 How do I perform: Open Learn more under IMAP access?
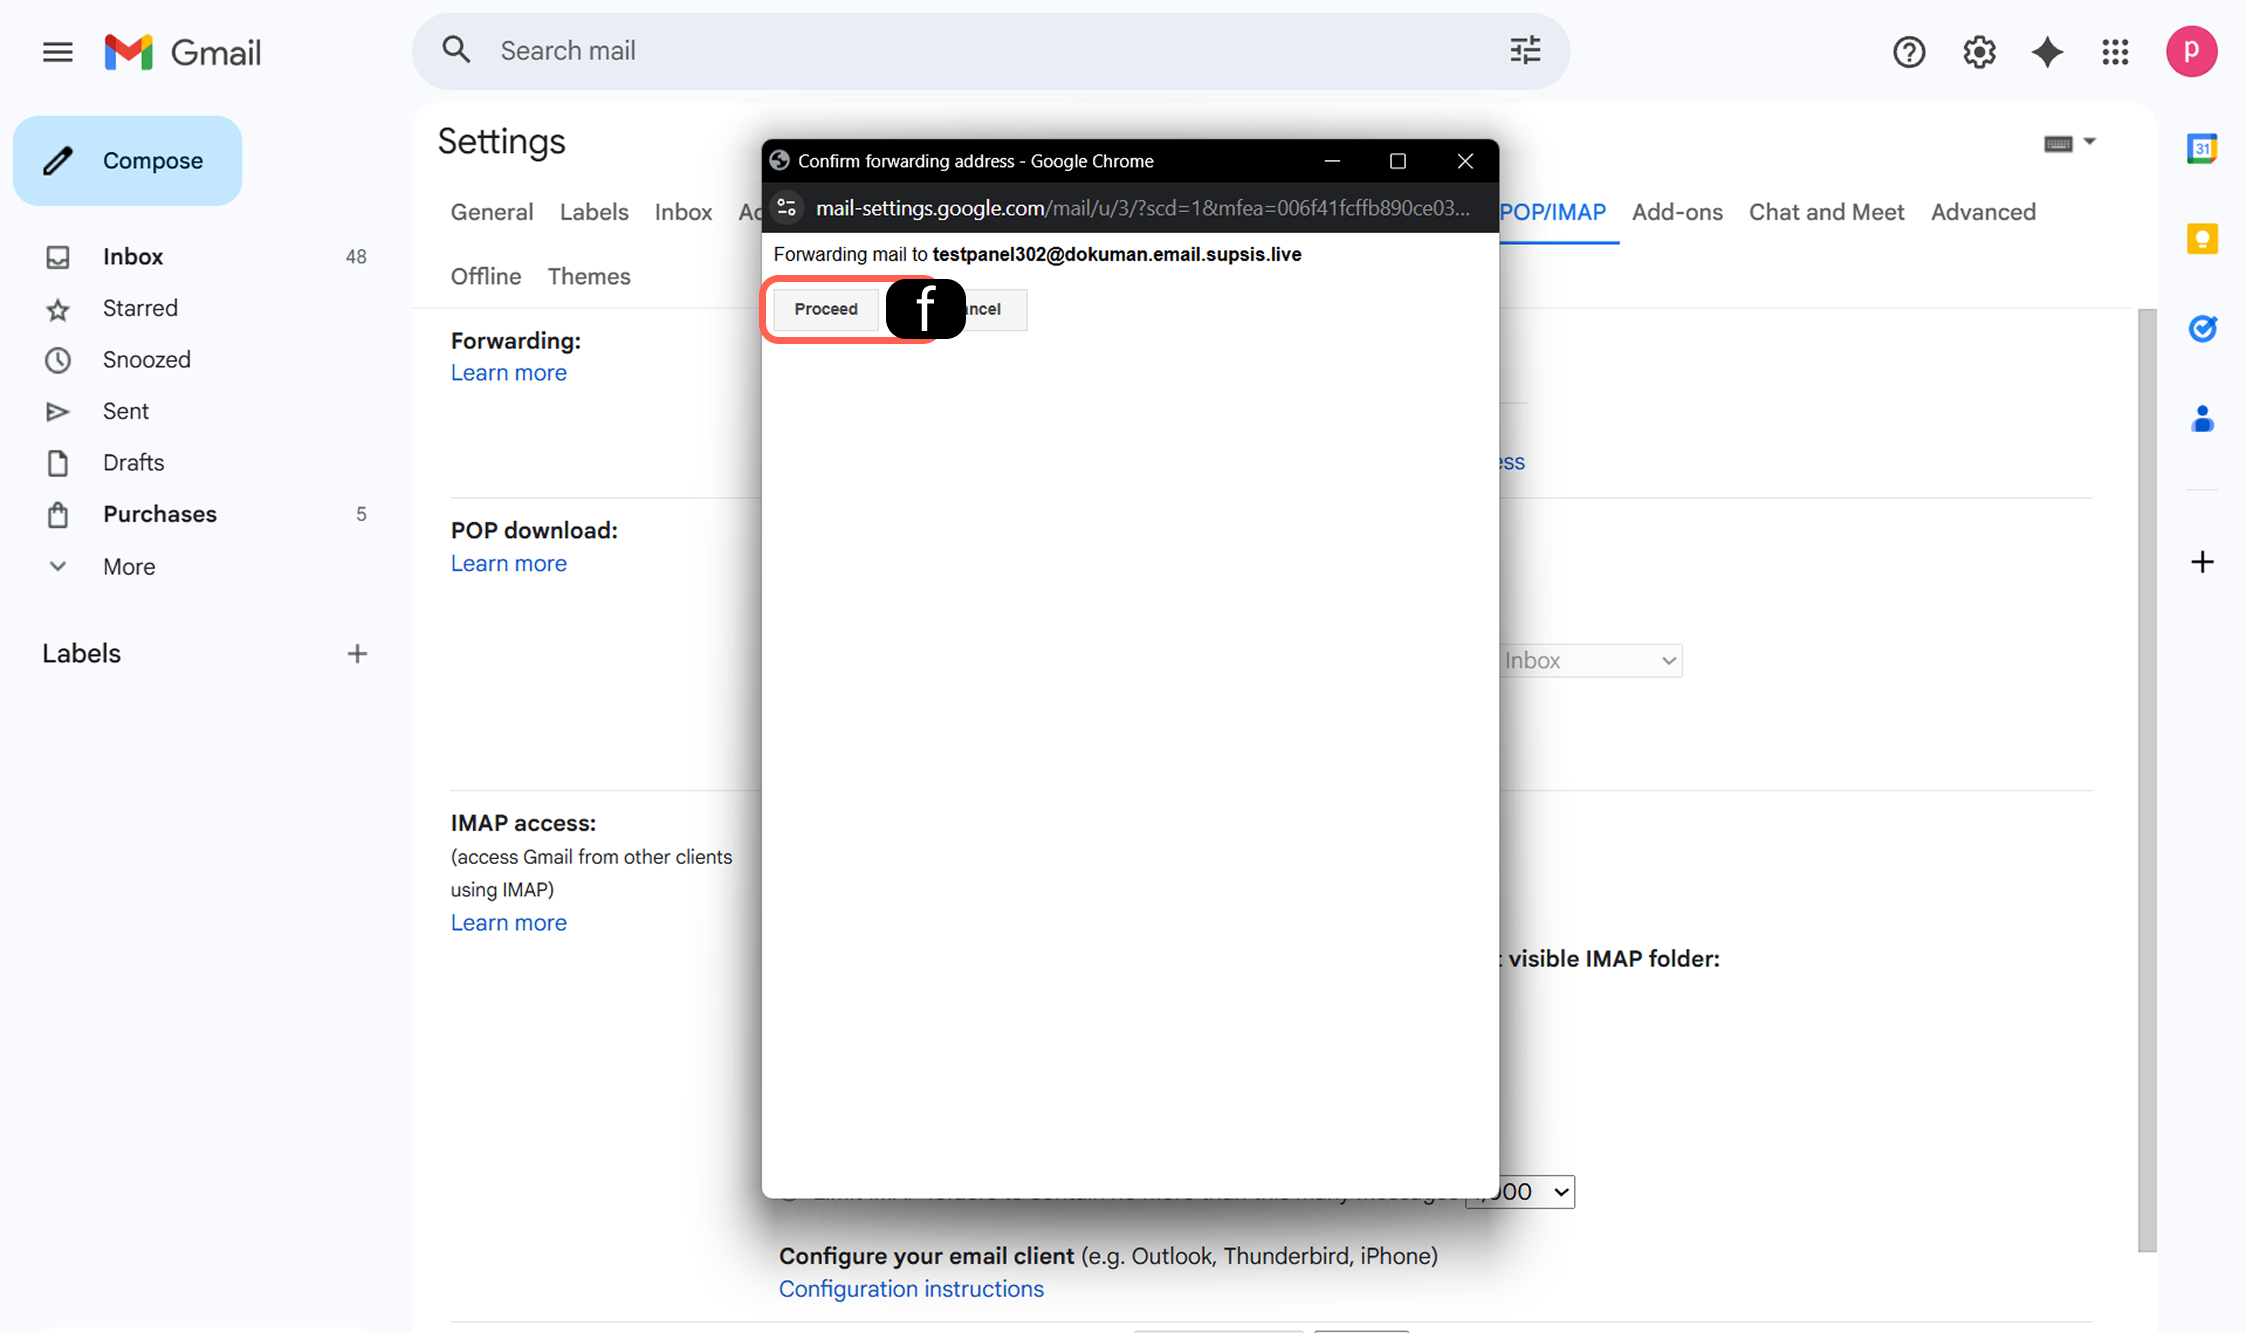508,923
